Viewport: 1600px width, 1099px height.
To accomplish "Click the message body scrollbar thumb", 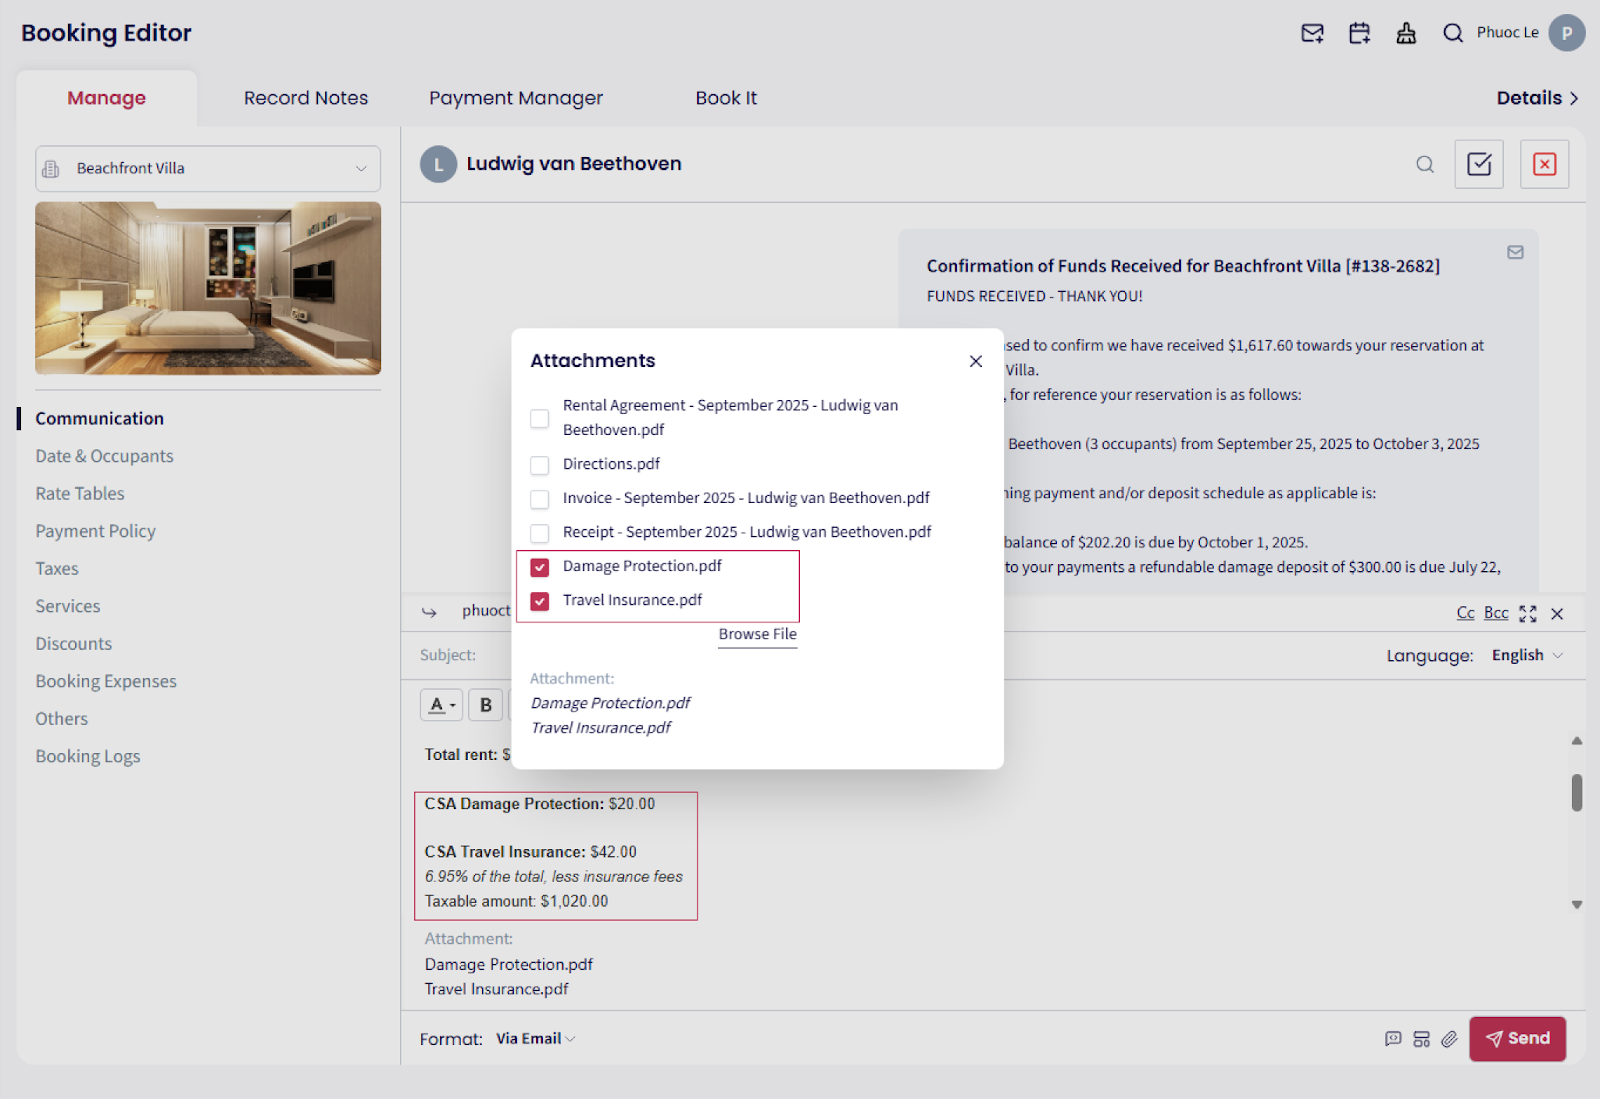I will tap(1577, 793).
